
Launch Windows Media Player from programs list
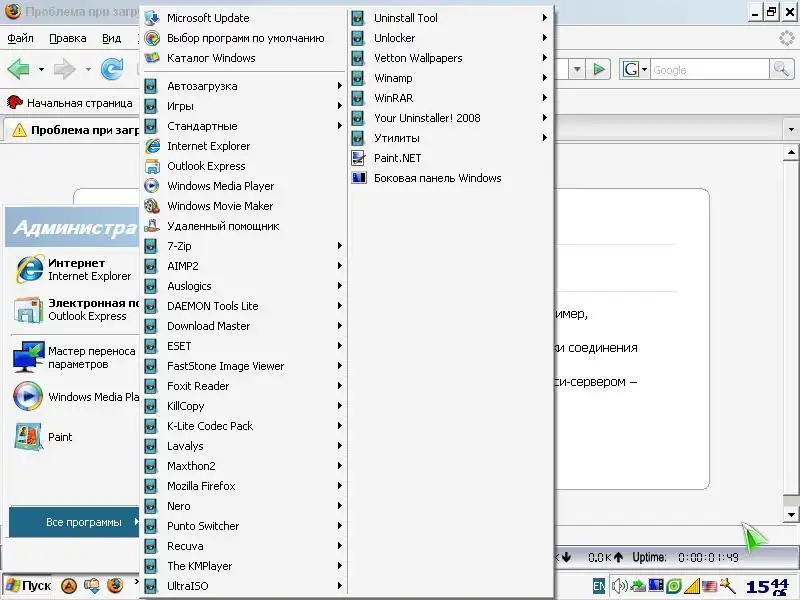coord(244,186)
